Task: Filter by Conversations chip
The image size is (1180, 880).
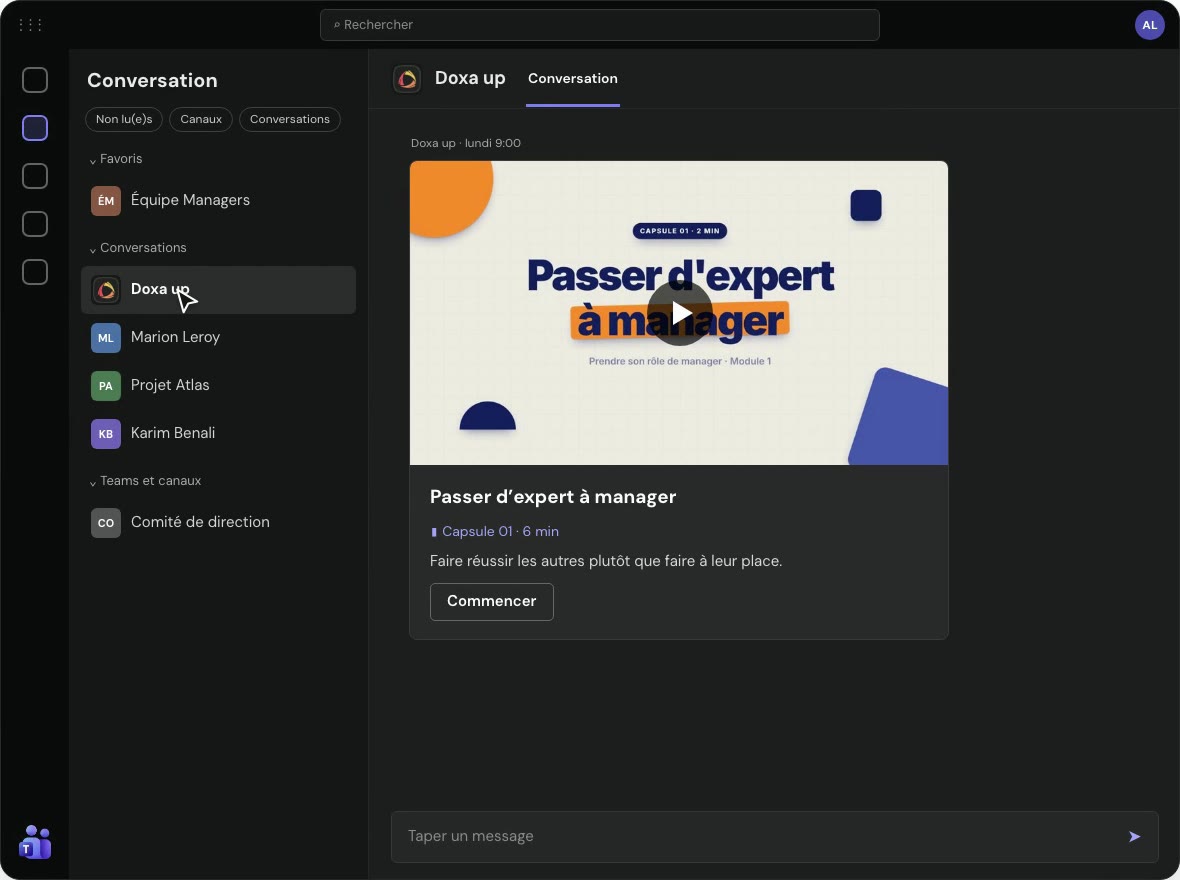Action: (x=290, y=119)
